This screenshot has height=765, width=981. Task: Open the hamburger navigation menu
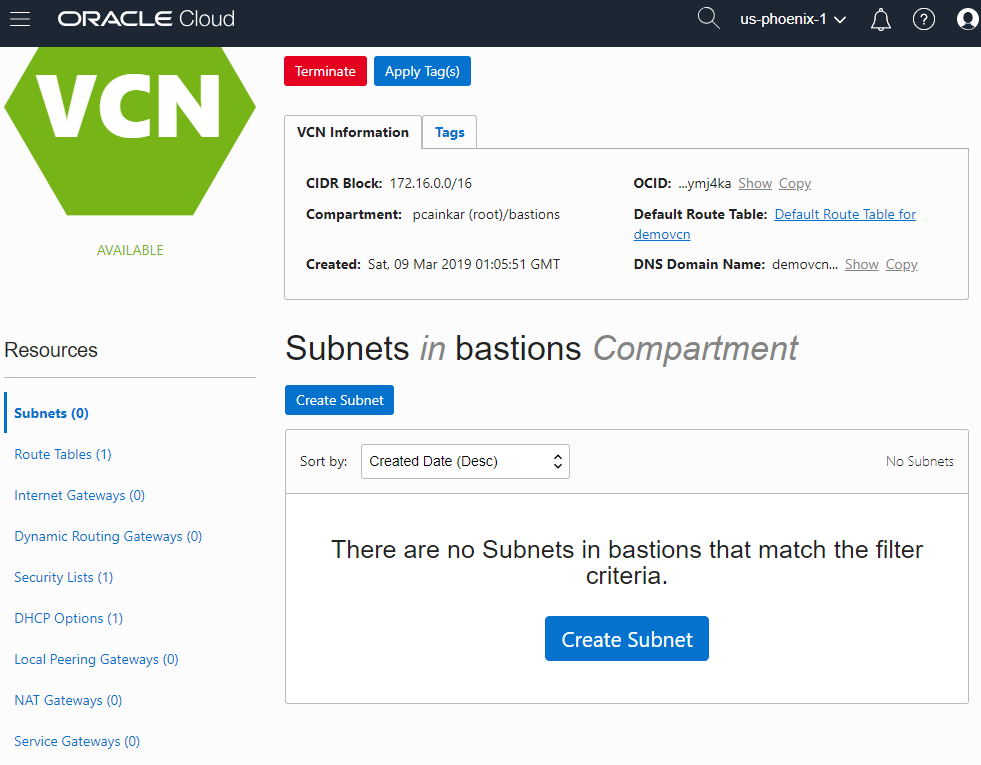(x=20, y=19)
